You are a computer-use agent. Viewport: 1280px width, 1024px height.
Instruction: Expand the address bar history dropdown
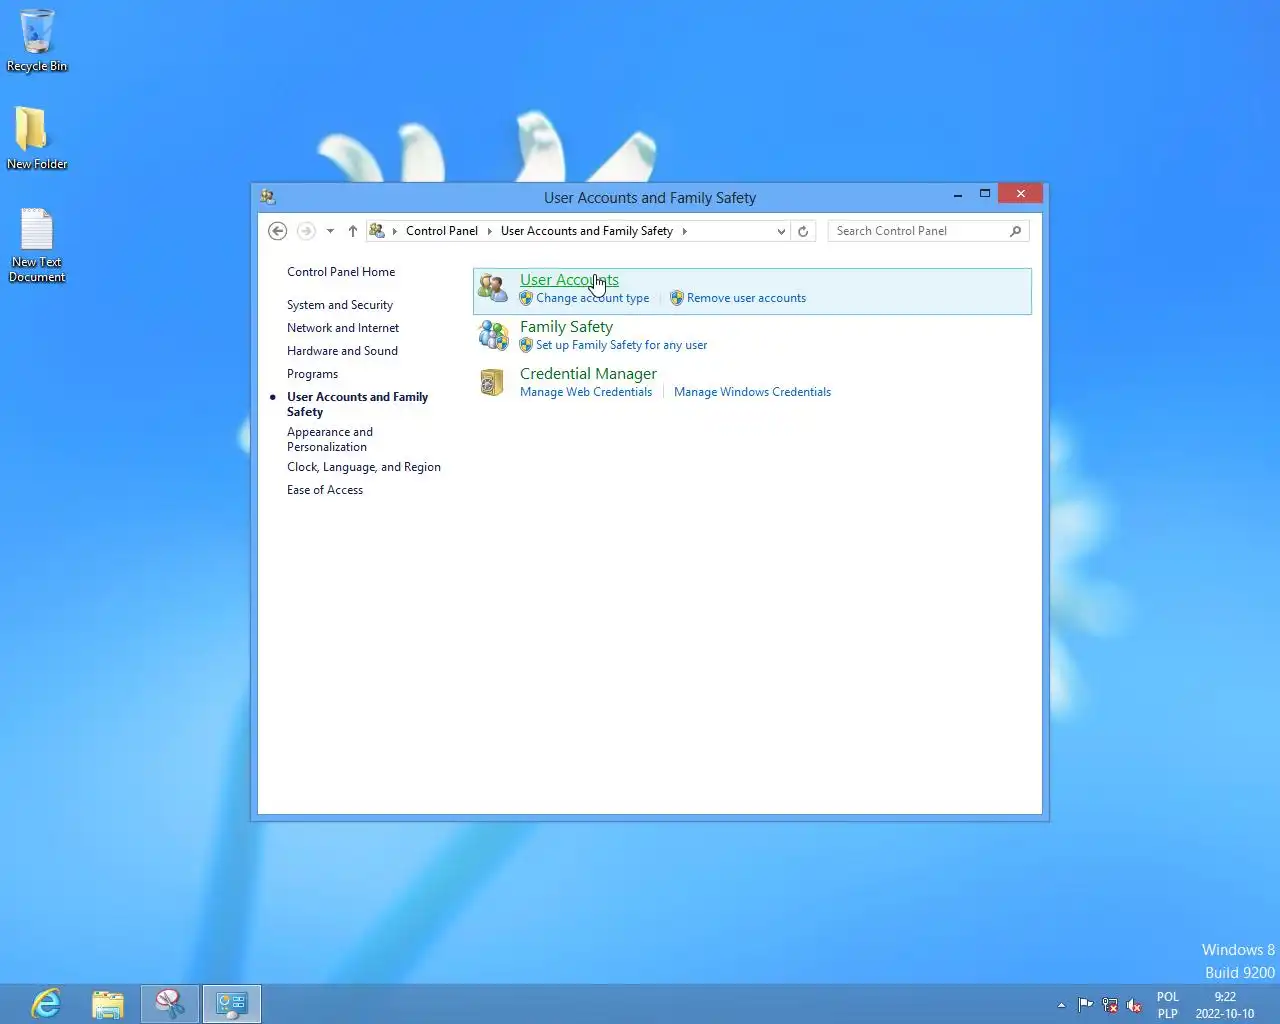[781, 231]
